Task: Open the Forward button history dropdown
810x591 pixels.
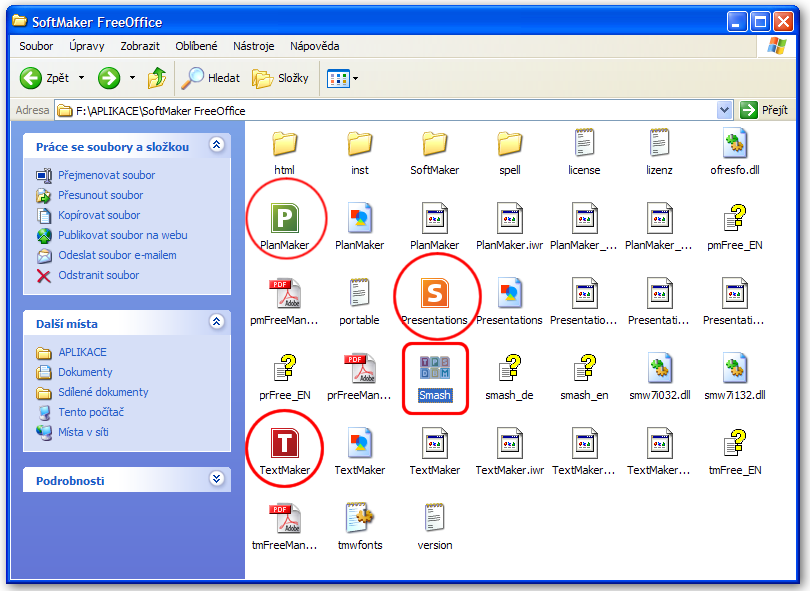Action: tap(132, 78)
